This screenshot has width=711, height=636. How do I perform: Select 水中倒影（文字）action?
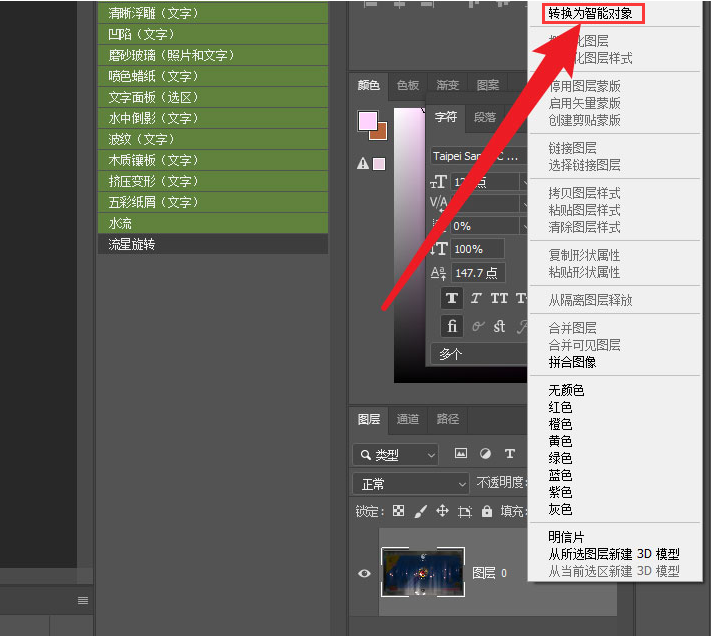[213, 118]
